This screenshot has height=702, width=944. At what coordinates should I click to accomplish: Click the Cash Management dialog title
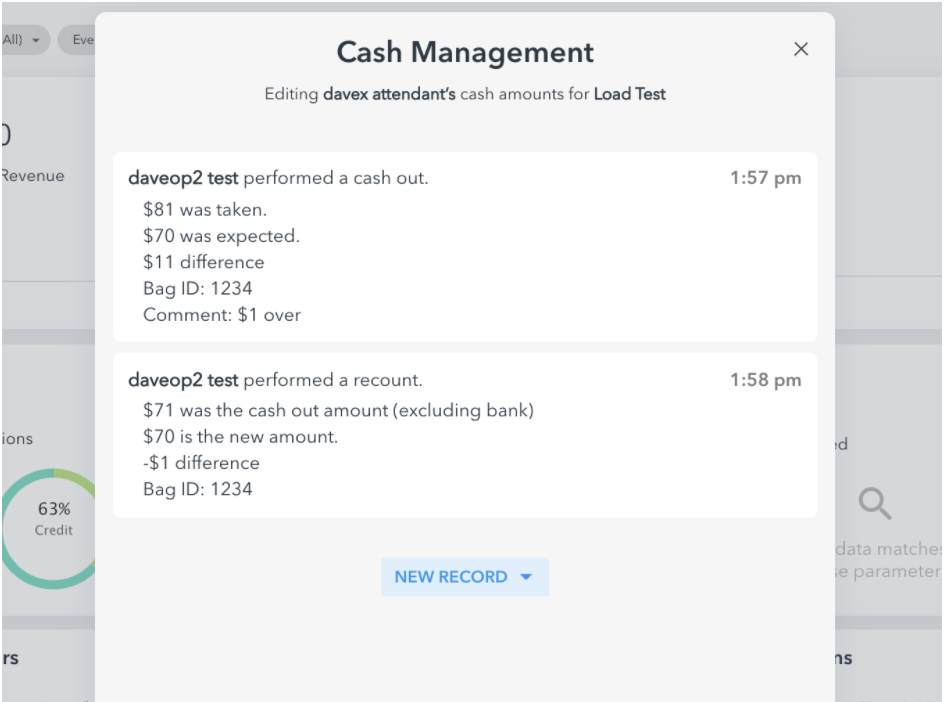465,52
